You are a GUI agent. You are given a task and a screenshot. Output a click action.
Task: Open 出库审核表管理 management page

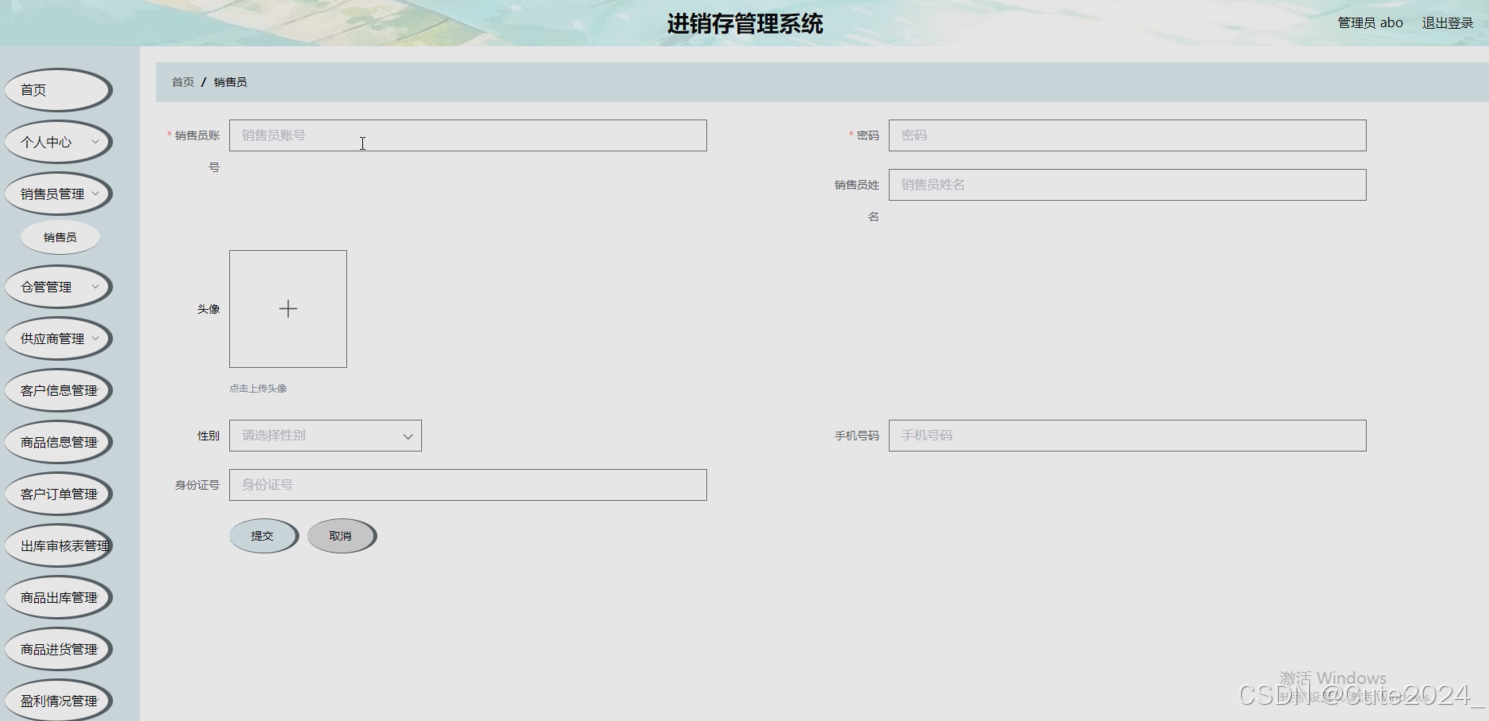(x=57, y=545)
